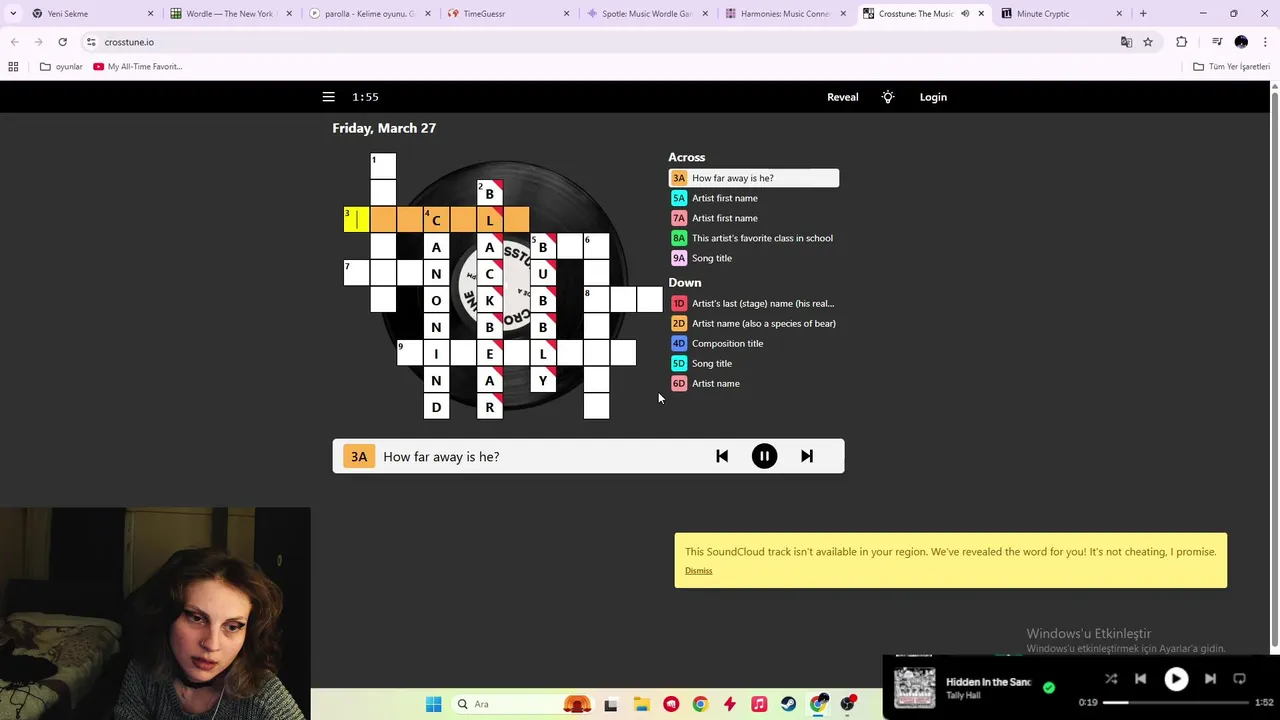Switch to the TimeGuessr tab
This screenshot has width=1280, height=720.
pos(507,14)
